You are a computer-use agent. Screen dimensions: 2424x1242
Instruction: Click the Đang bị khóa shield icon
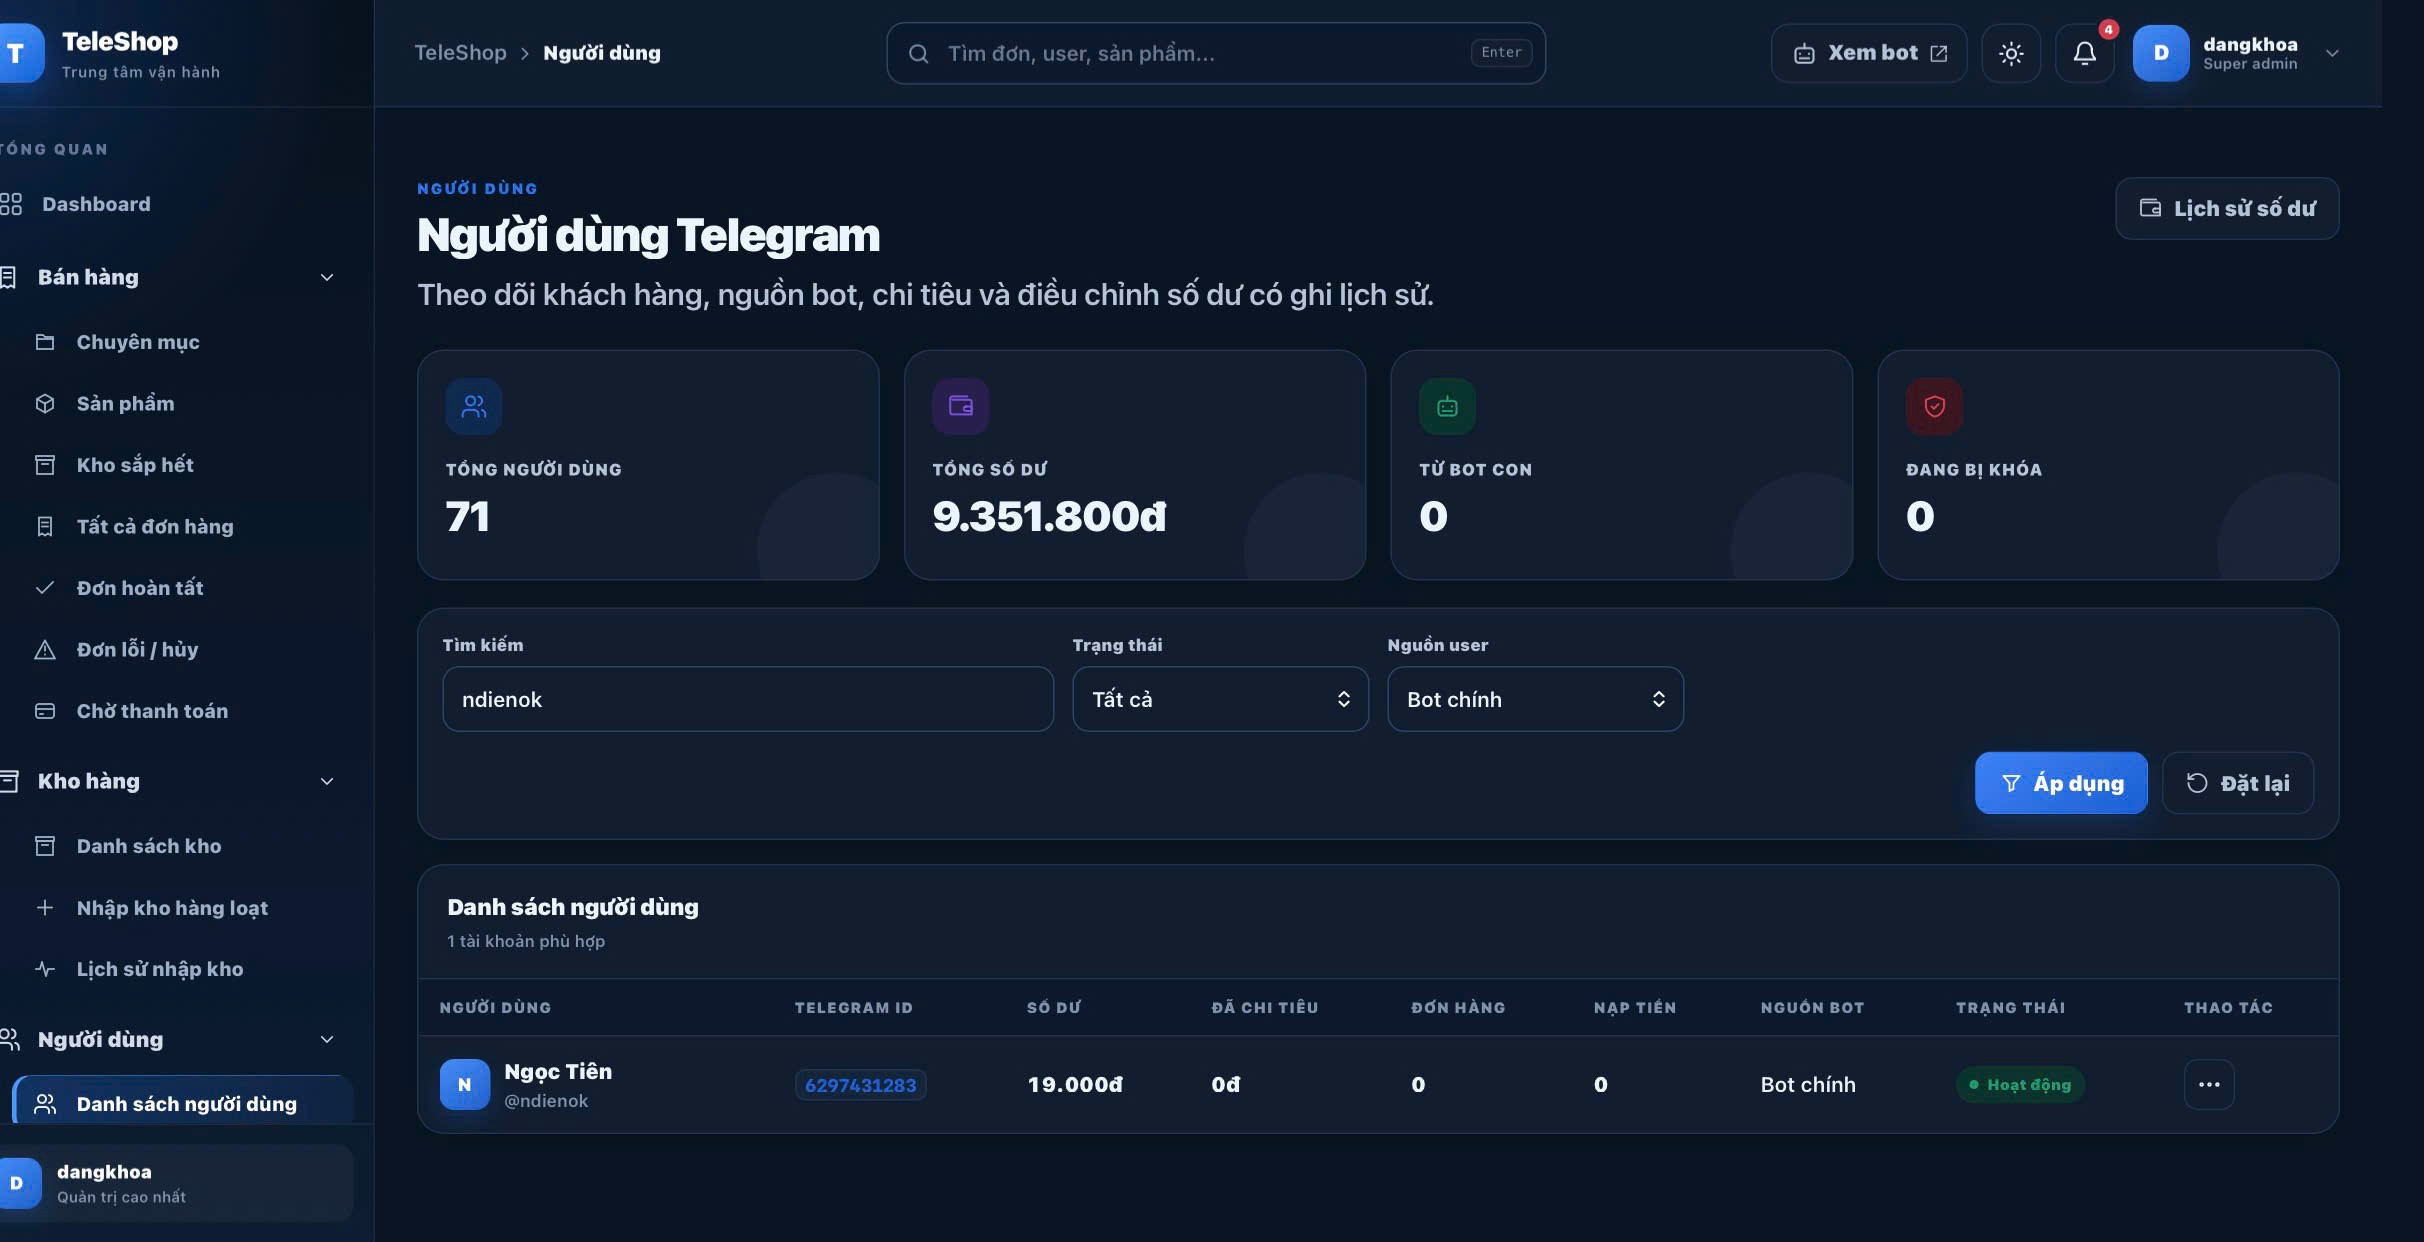click(x=1934, y=406)
